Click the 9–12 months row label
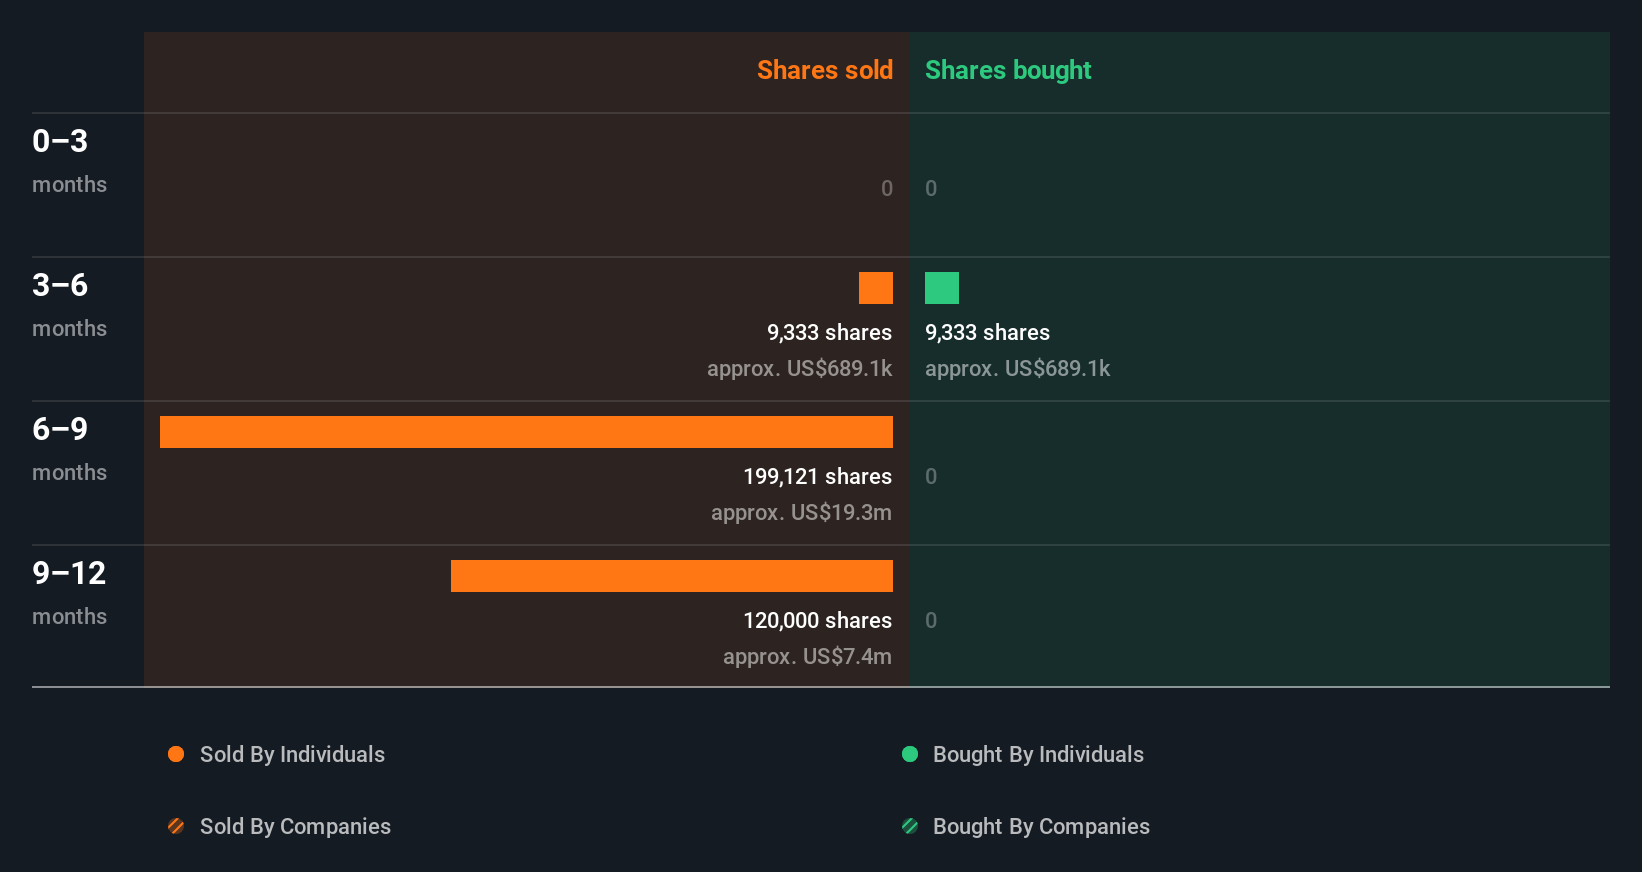The height and width of the screenshot is (872, 1642). click(x=69, y=592)
